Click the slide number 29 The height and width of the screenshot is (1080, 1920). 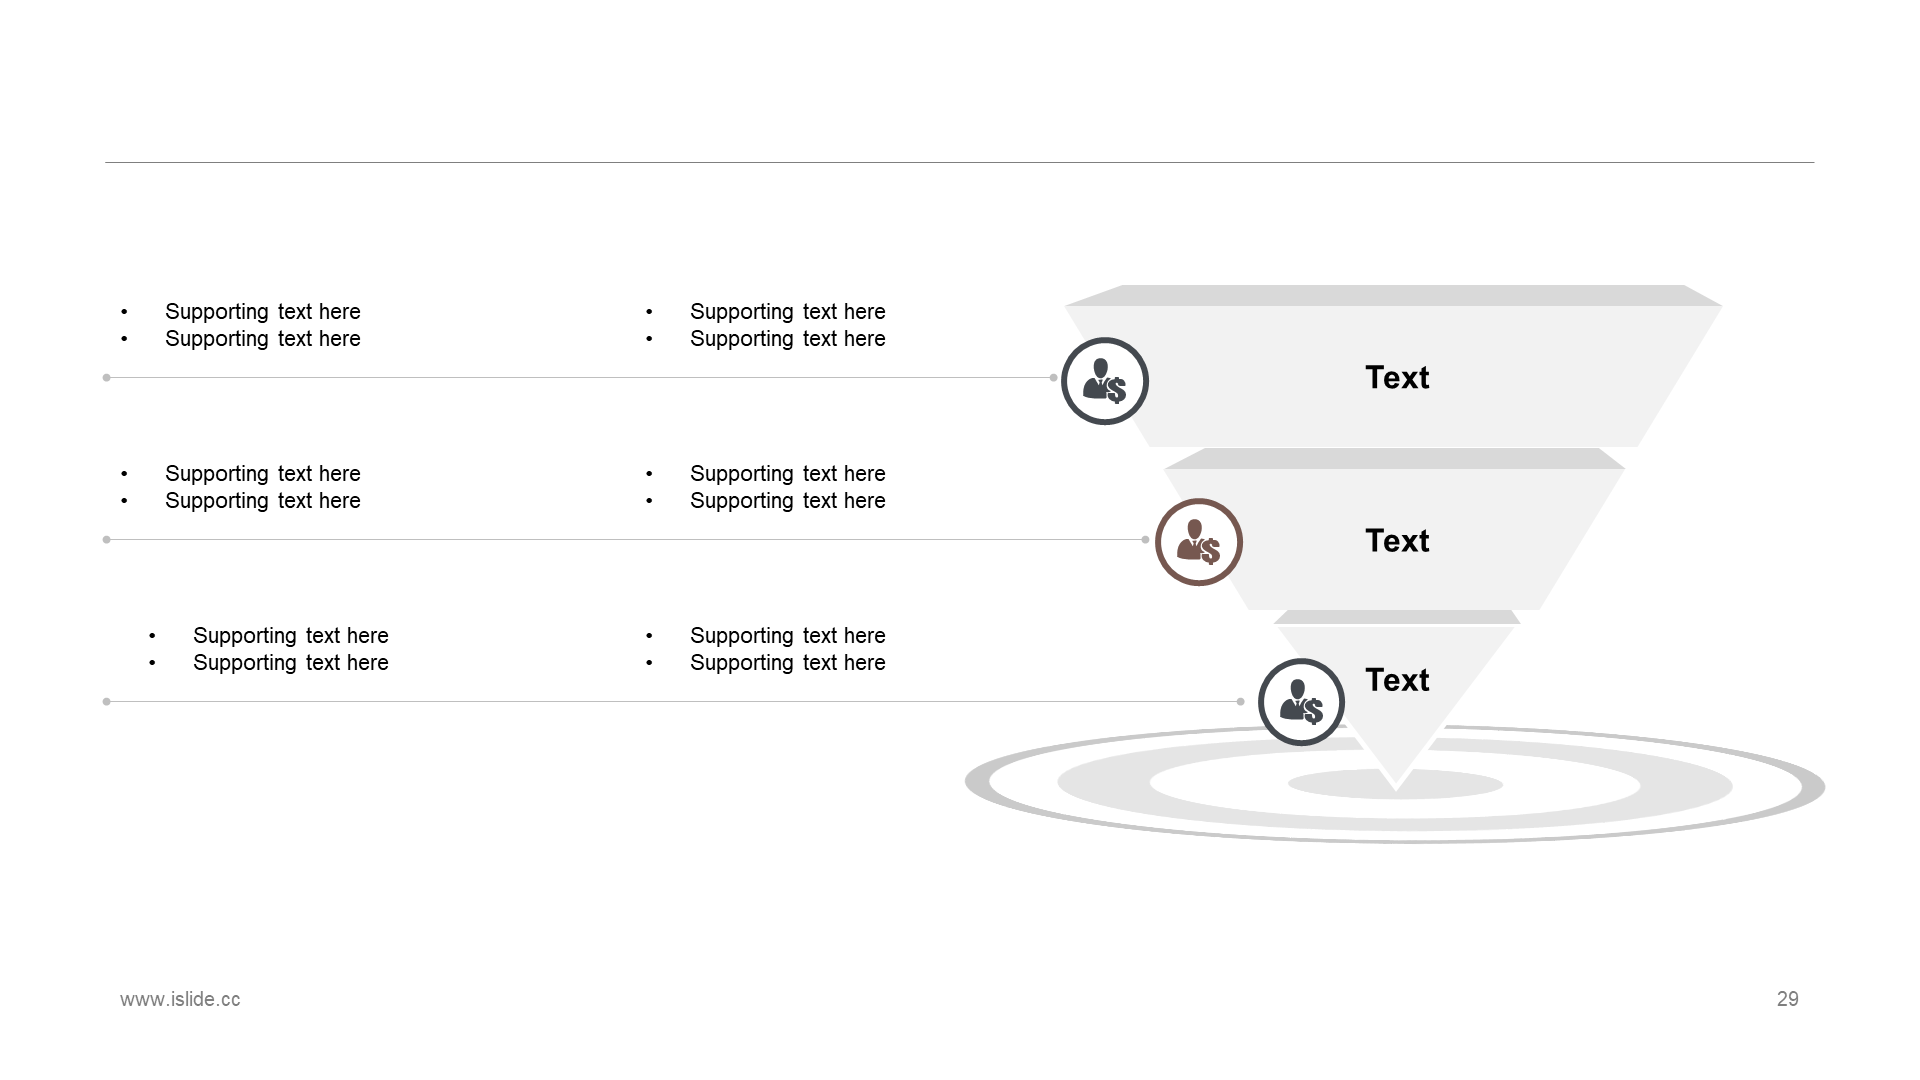1787,999
